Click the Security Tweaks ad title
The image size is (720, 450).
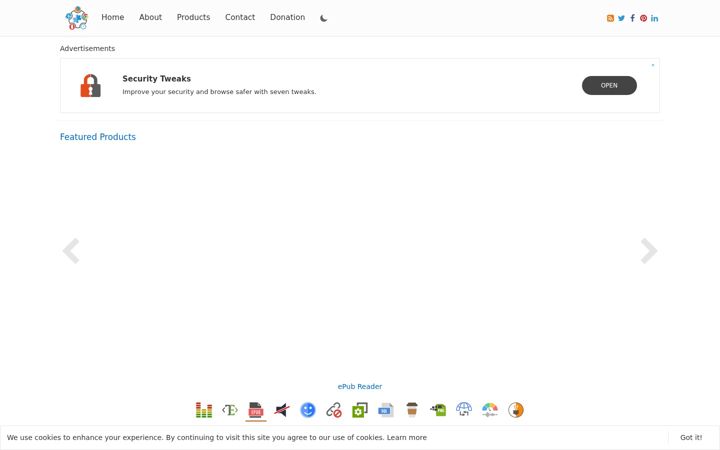coord(157,79)
